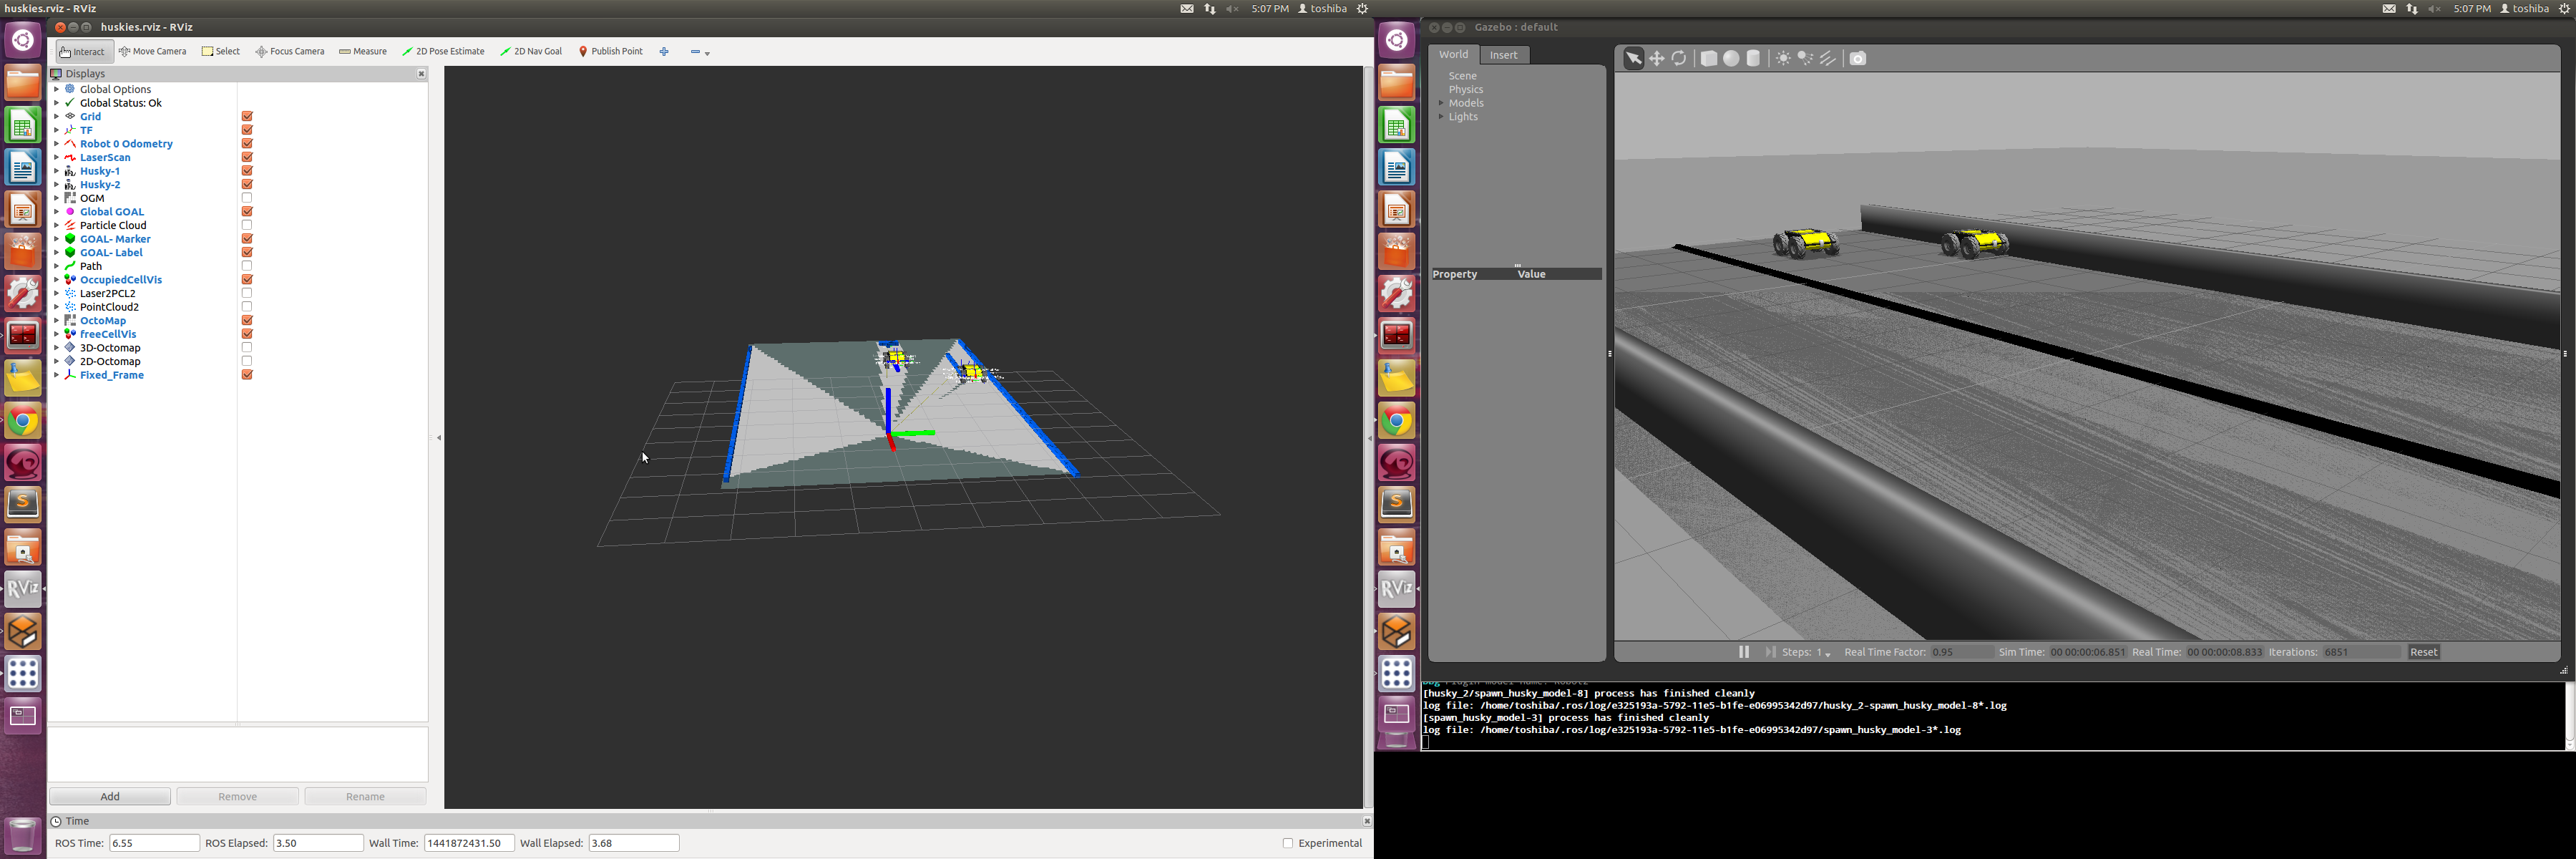Expand the Models tree in Gazebo

[x=1441, y=103]
